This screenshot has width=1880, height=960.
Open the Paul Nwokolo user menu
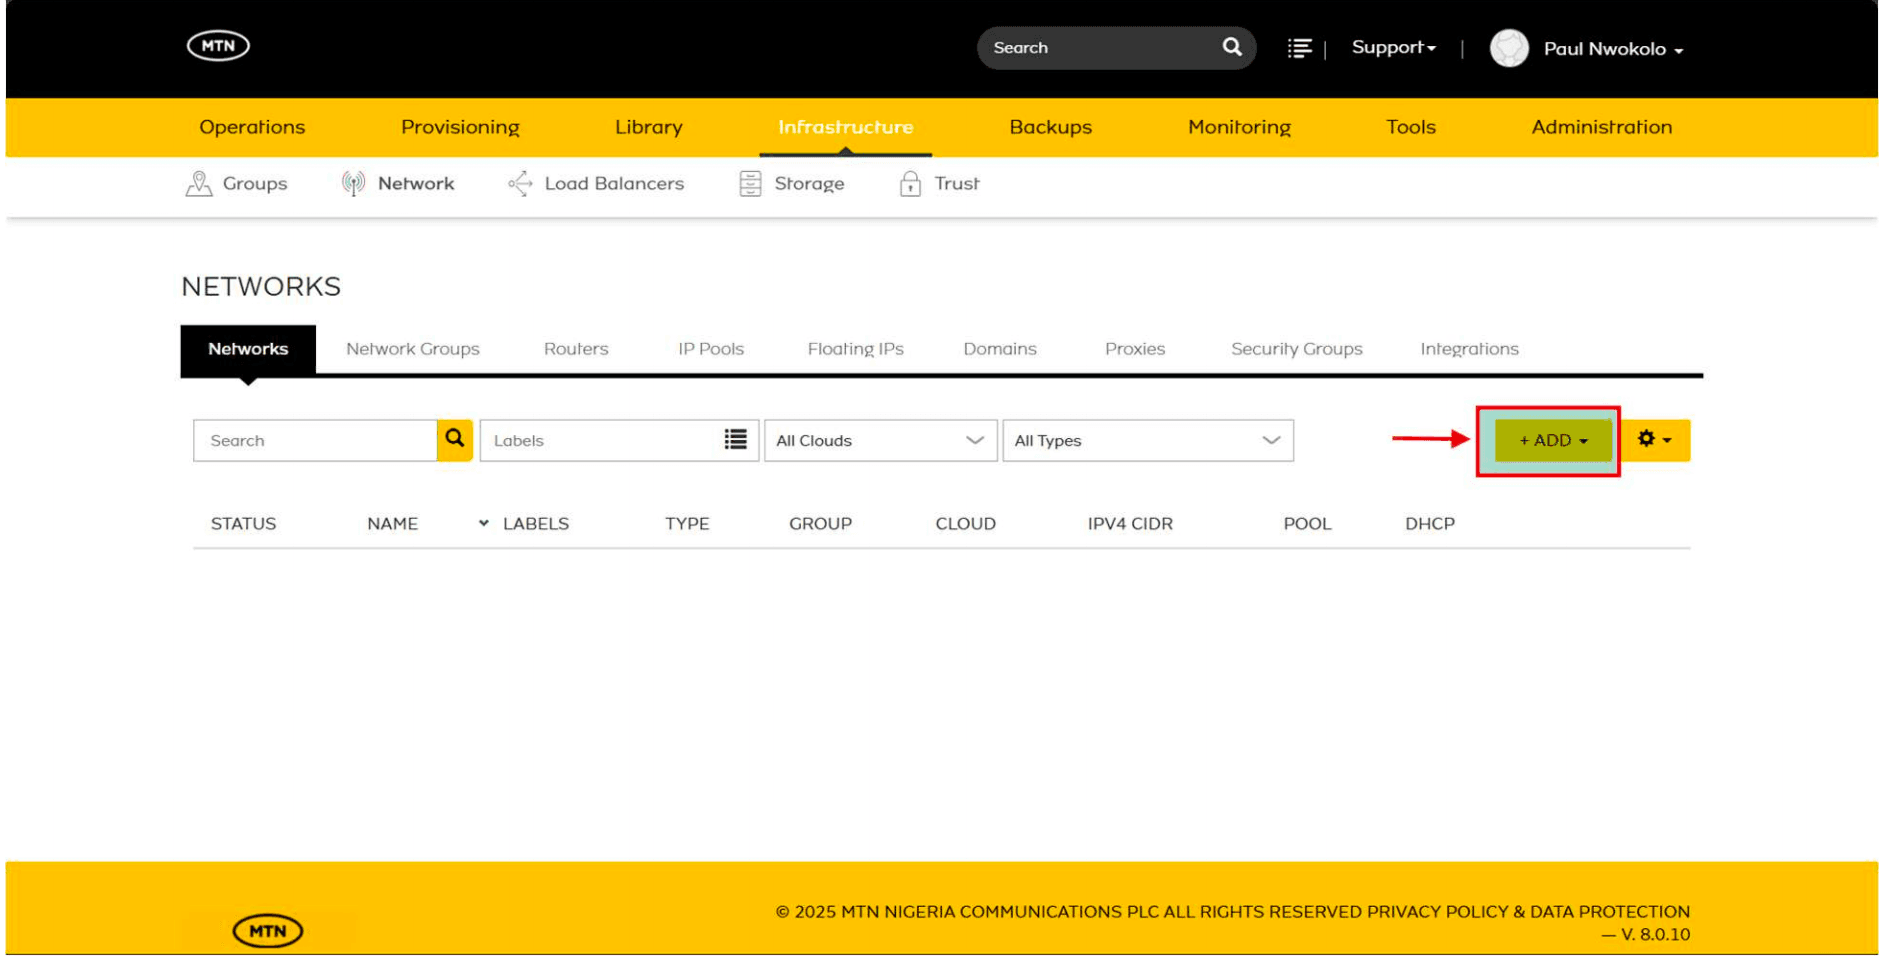coord(1613,49)
